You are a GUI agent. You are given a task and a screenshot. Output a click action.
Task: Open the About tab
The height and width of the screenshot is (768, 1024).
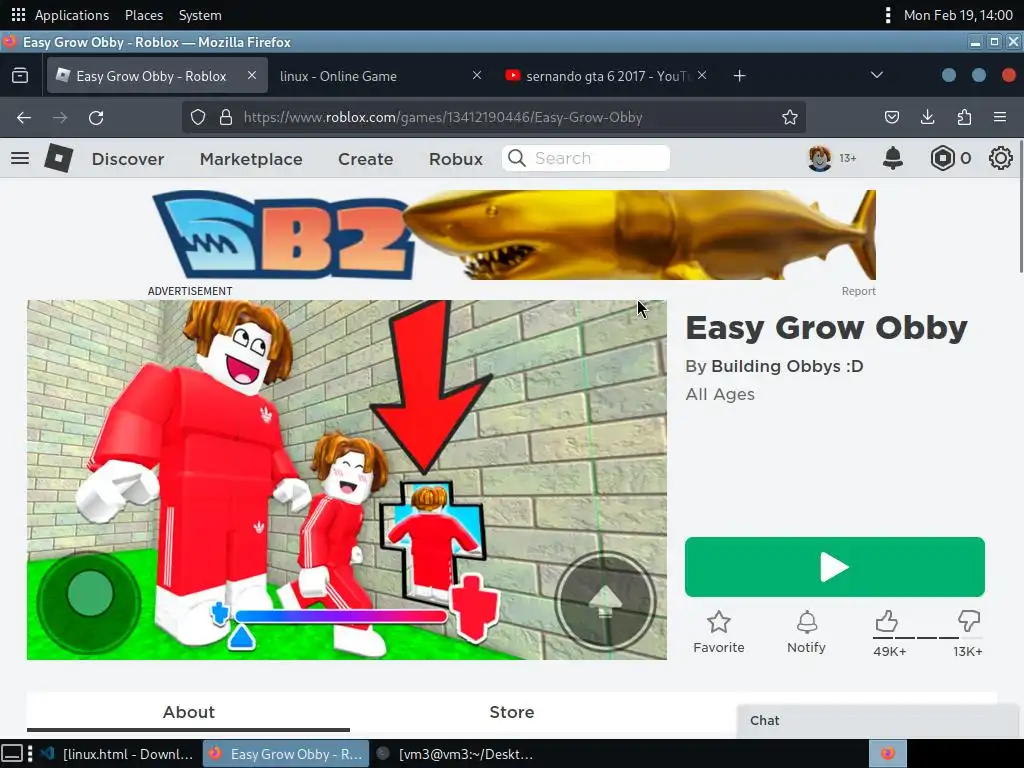click(188, 712)
